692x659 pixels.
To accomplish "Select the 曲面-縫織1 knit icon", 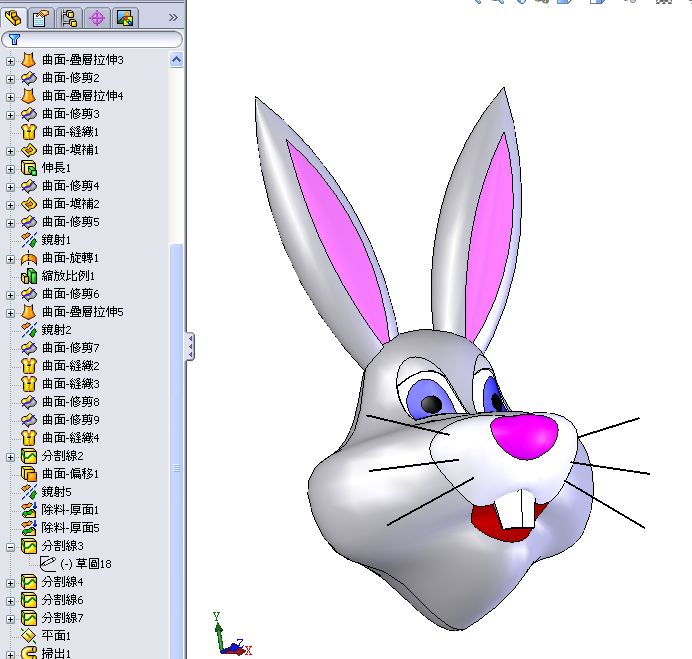I will [29, 132].
